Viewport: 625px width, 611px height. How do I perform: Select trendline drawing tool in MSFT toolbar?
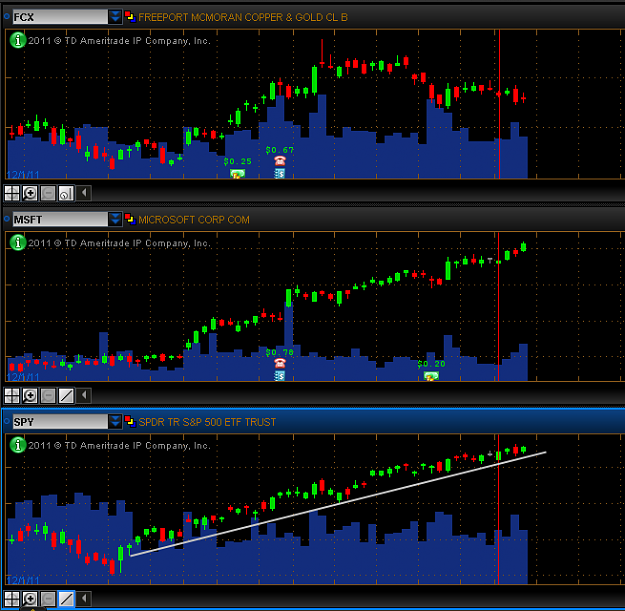(66, 396)
